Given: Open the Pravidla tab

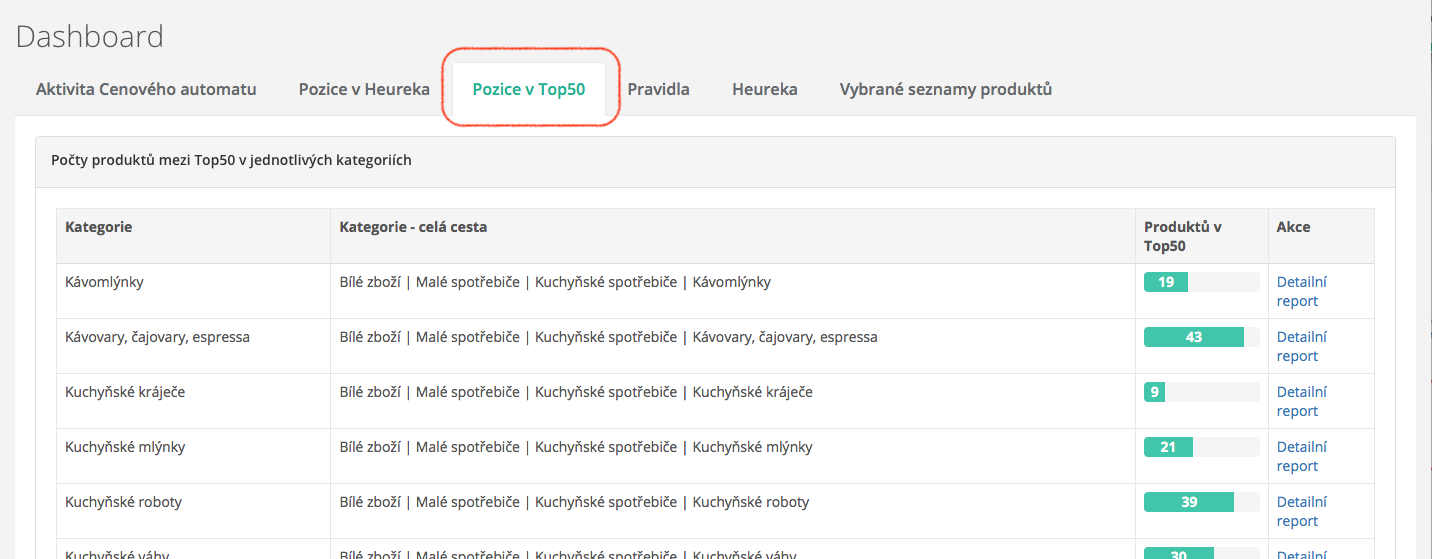Looking at the screenshot, I should (x=658, y=89).
